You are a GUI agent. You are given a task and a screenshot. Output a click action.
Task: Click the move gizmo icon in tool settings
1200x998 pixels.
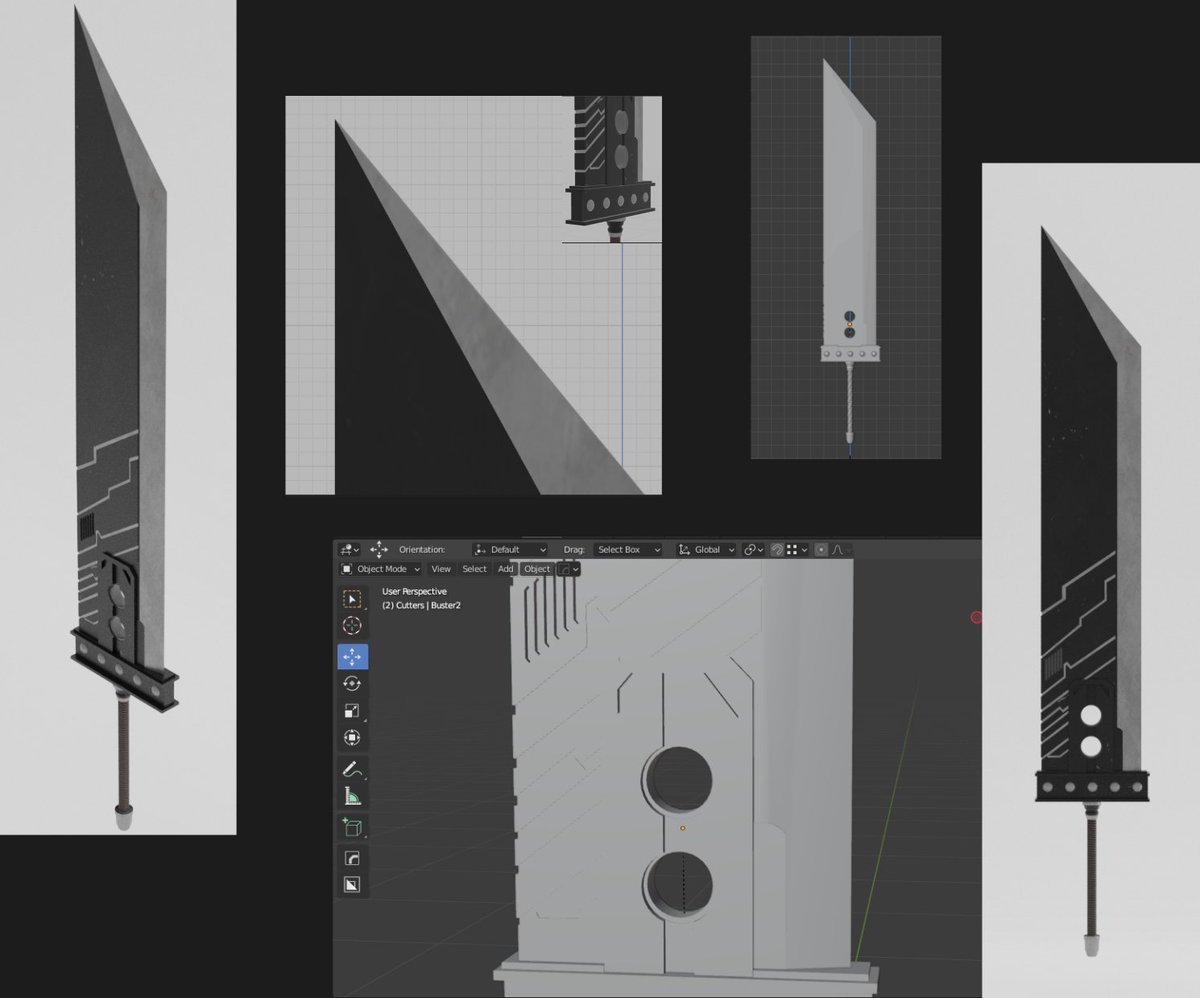coord(379,550)
